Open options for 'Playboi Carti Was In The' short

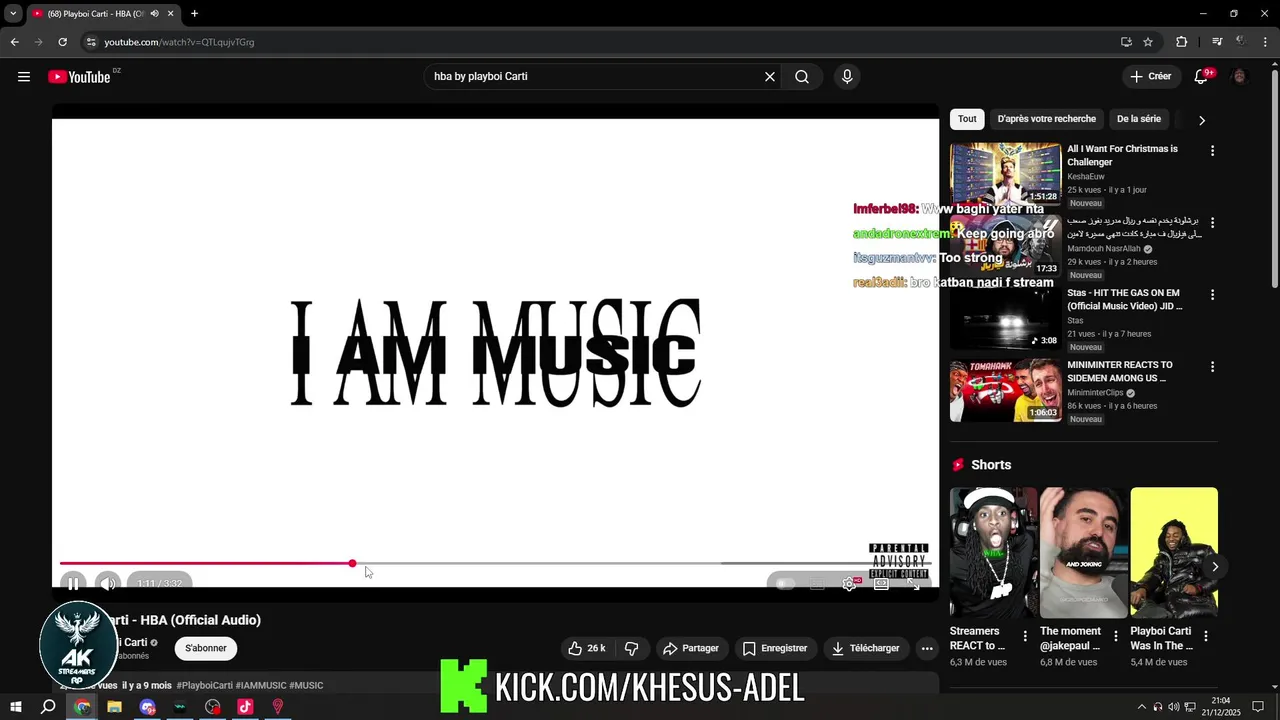(x=1206, y=636)
